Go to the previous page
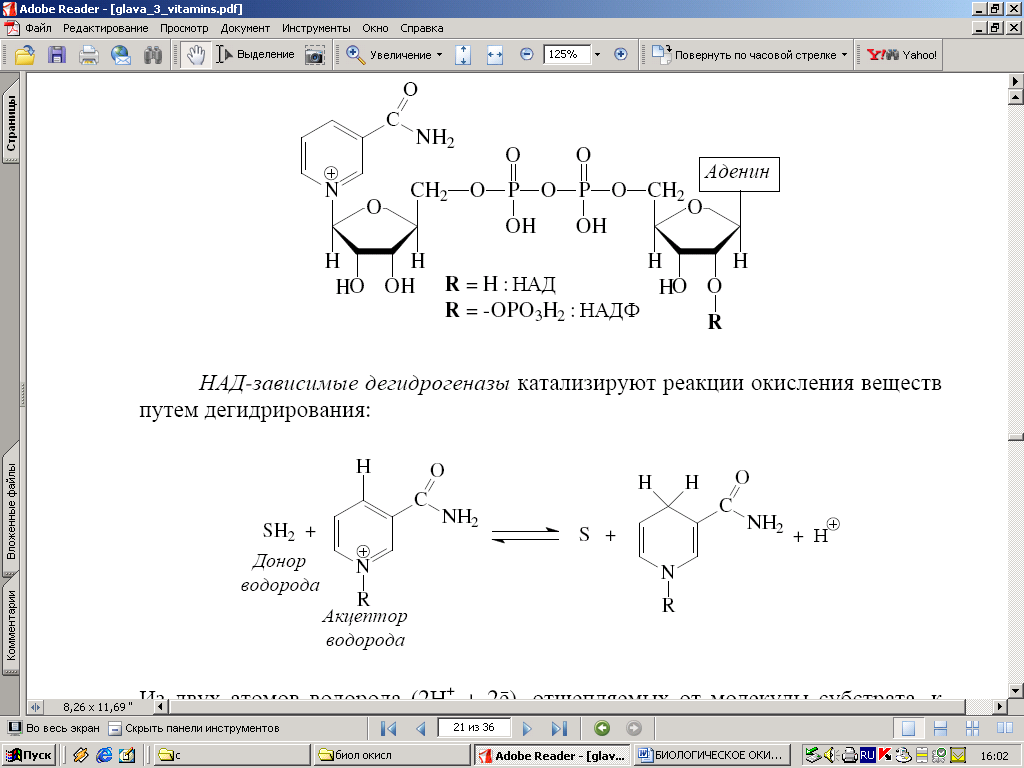This screenshot has height=768, width=1024. (421, 728)
